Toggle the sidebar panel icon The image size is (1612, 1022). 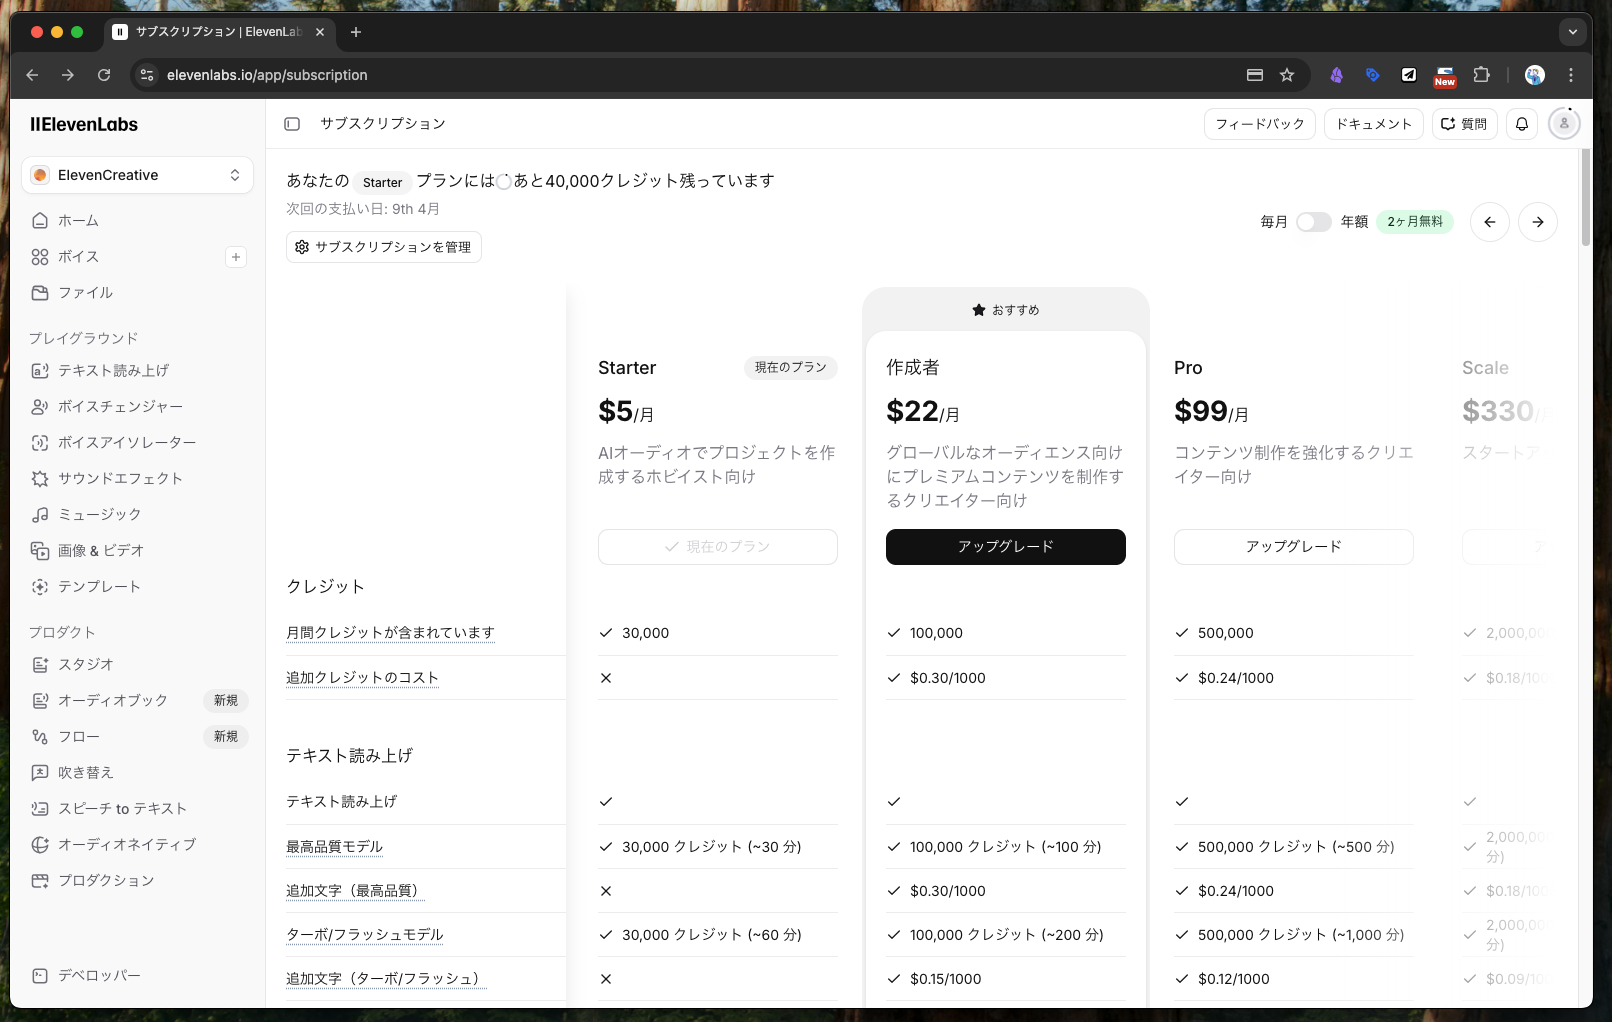(292, 124)
